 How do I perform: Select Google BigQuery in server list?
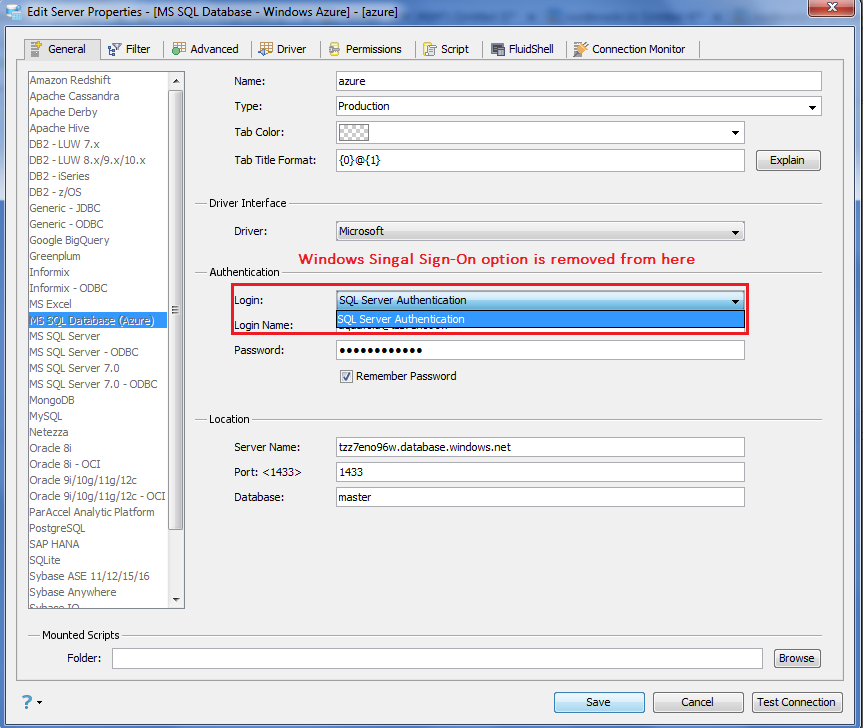(69, 240)
